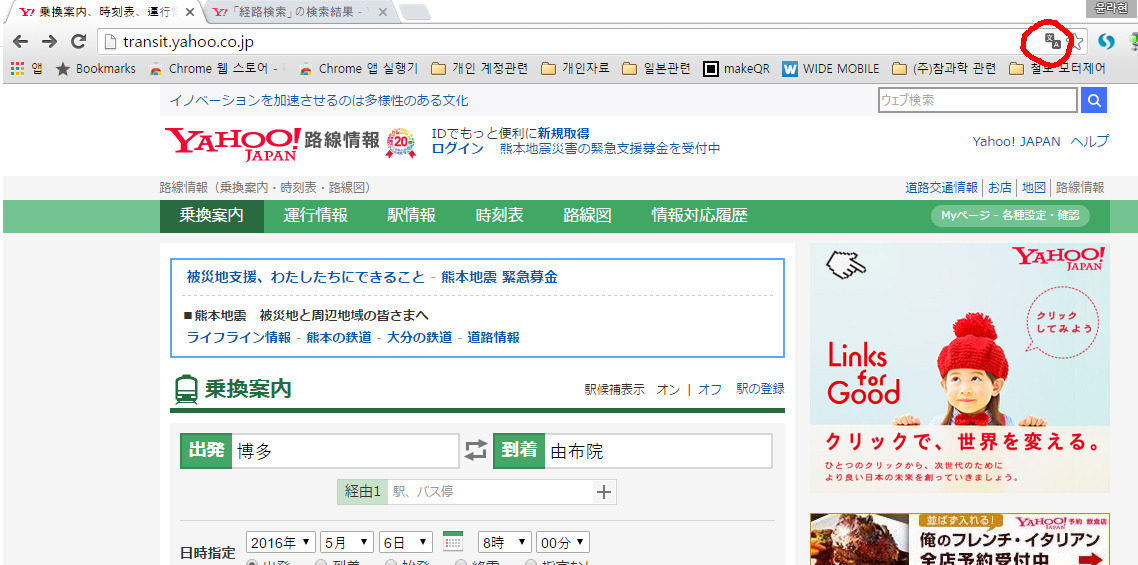Turn station suggestions オン
This screenshot has width=1138, height=565.
click(x=668, y=390)
